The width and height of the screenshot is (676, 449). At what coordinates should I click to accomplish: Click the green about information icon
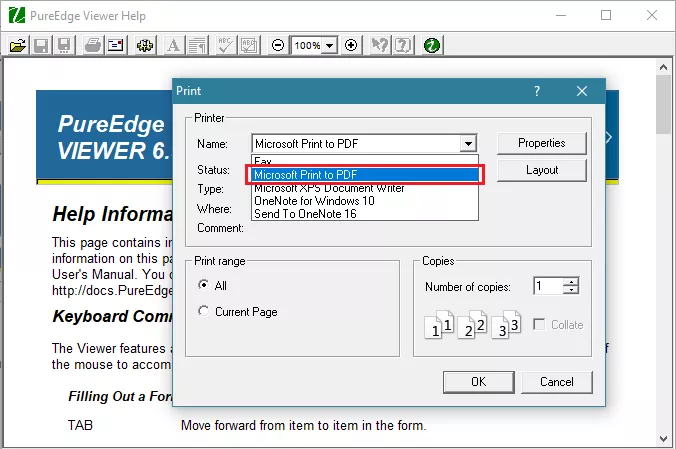(432, 45)
